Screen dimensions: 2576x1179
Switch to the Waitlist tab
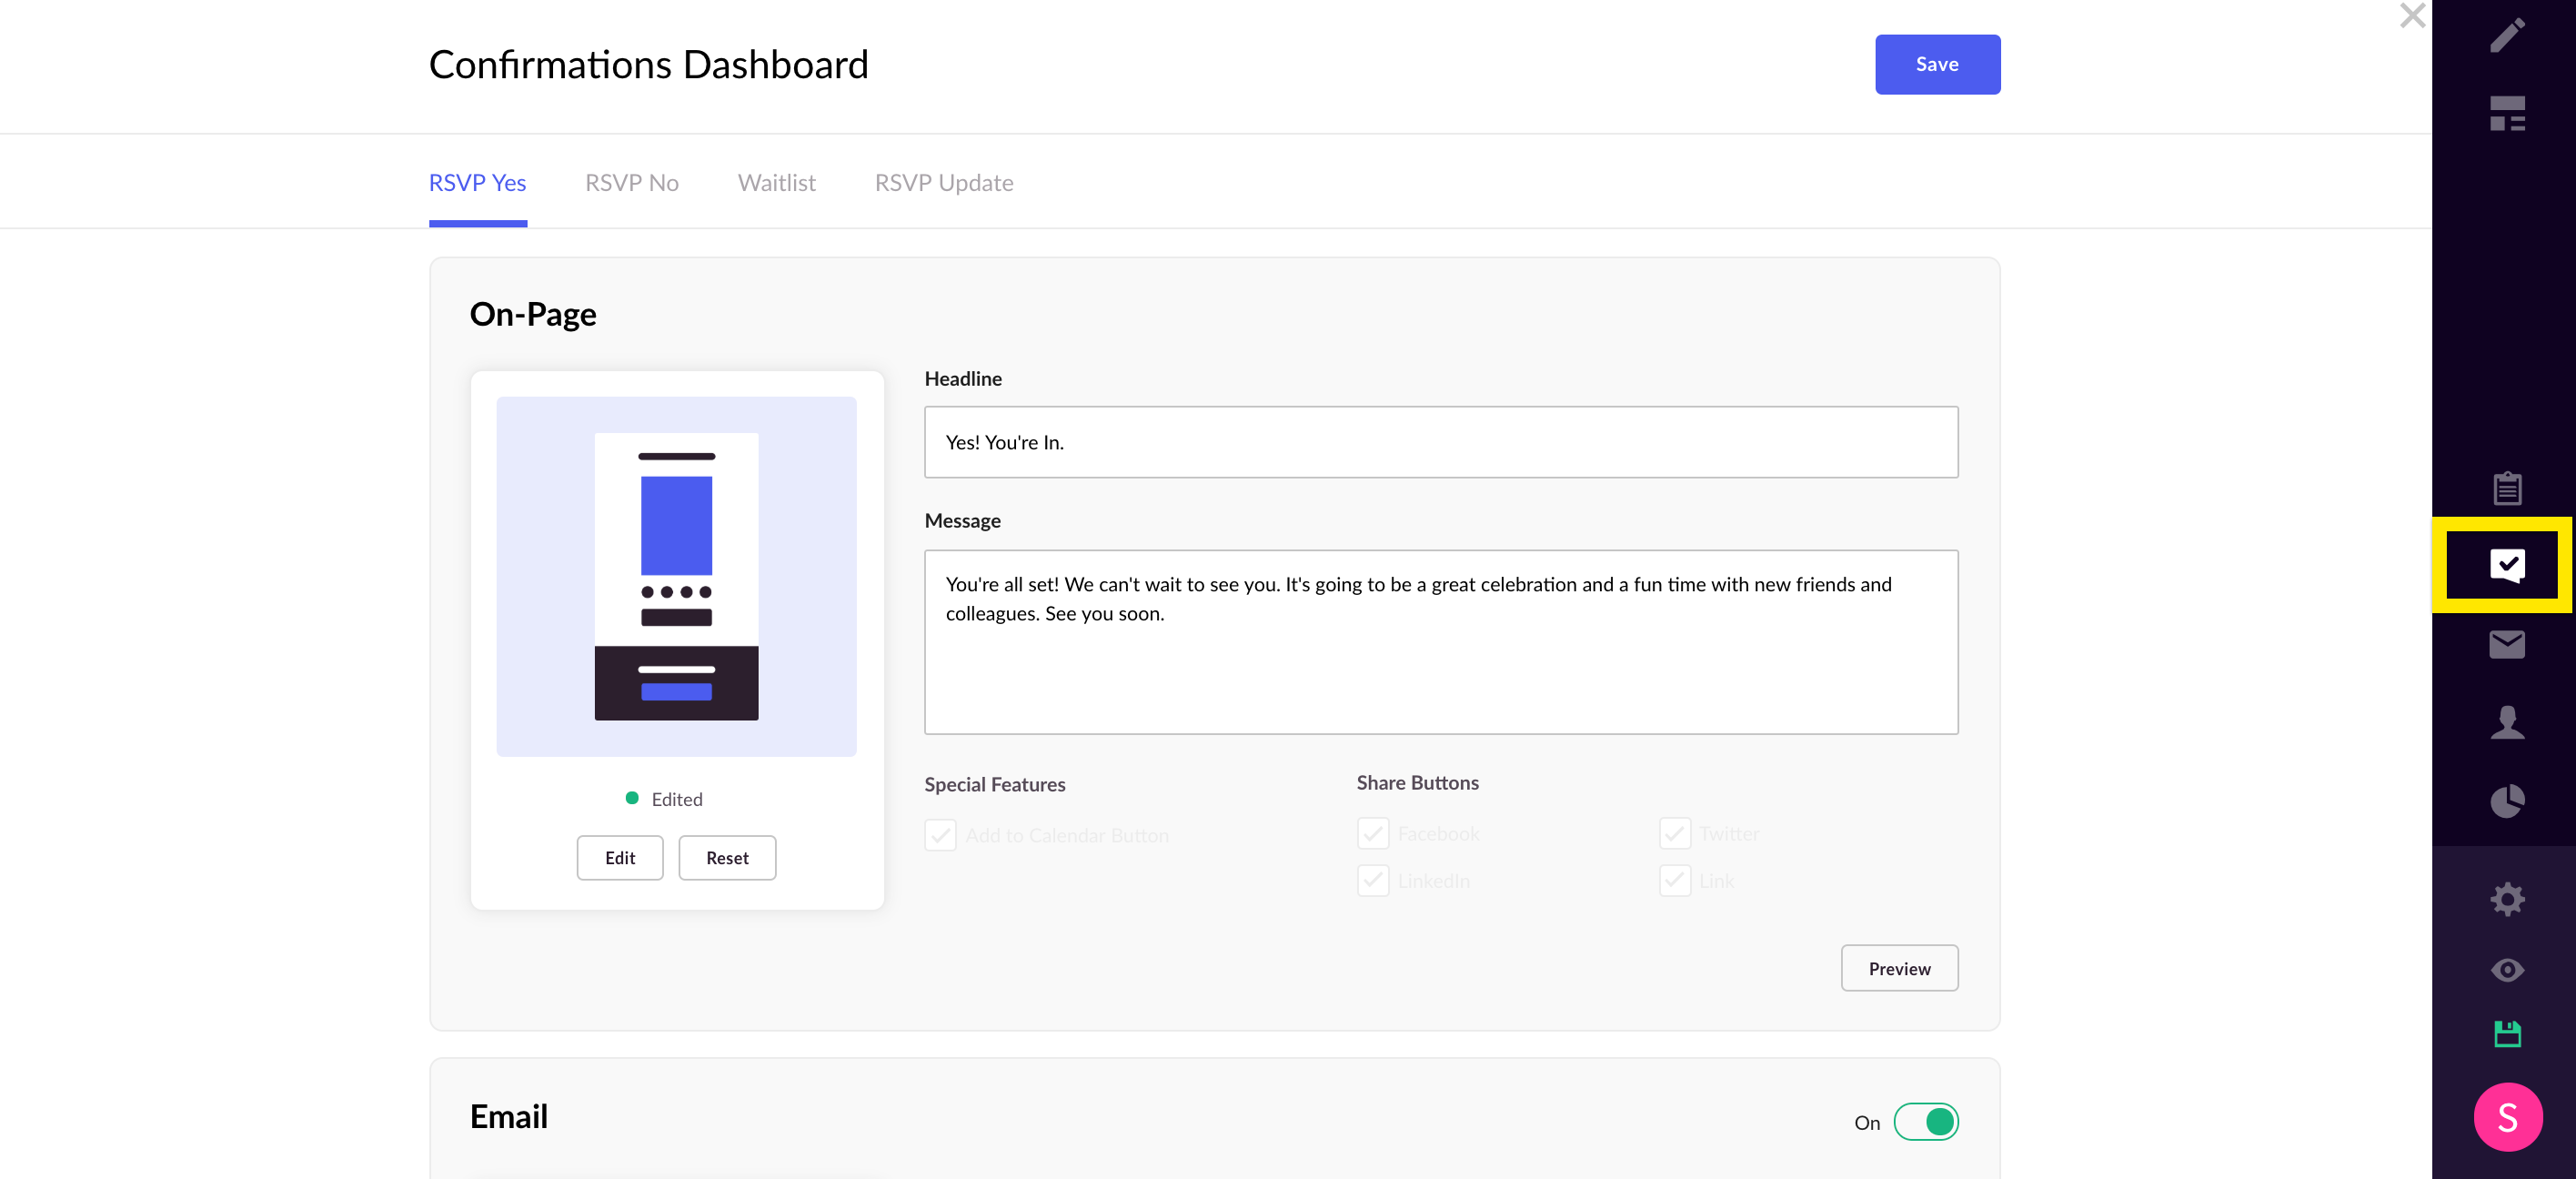776,183
